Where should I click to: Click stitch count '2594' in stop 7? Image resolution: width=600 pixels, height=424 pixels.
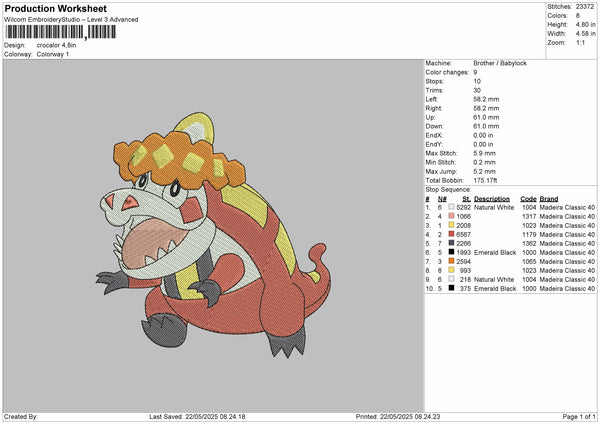point(464,261)
